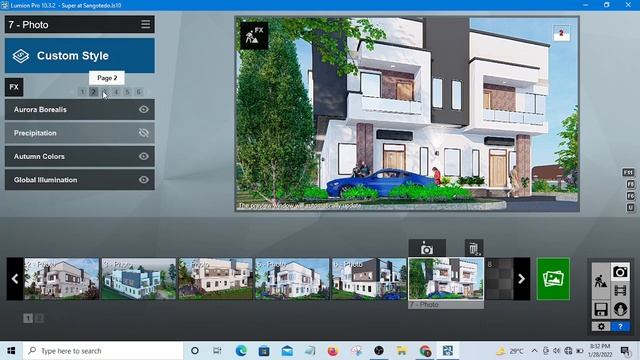Store camera with the camera icon above photo 7

[427, 248]
